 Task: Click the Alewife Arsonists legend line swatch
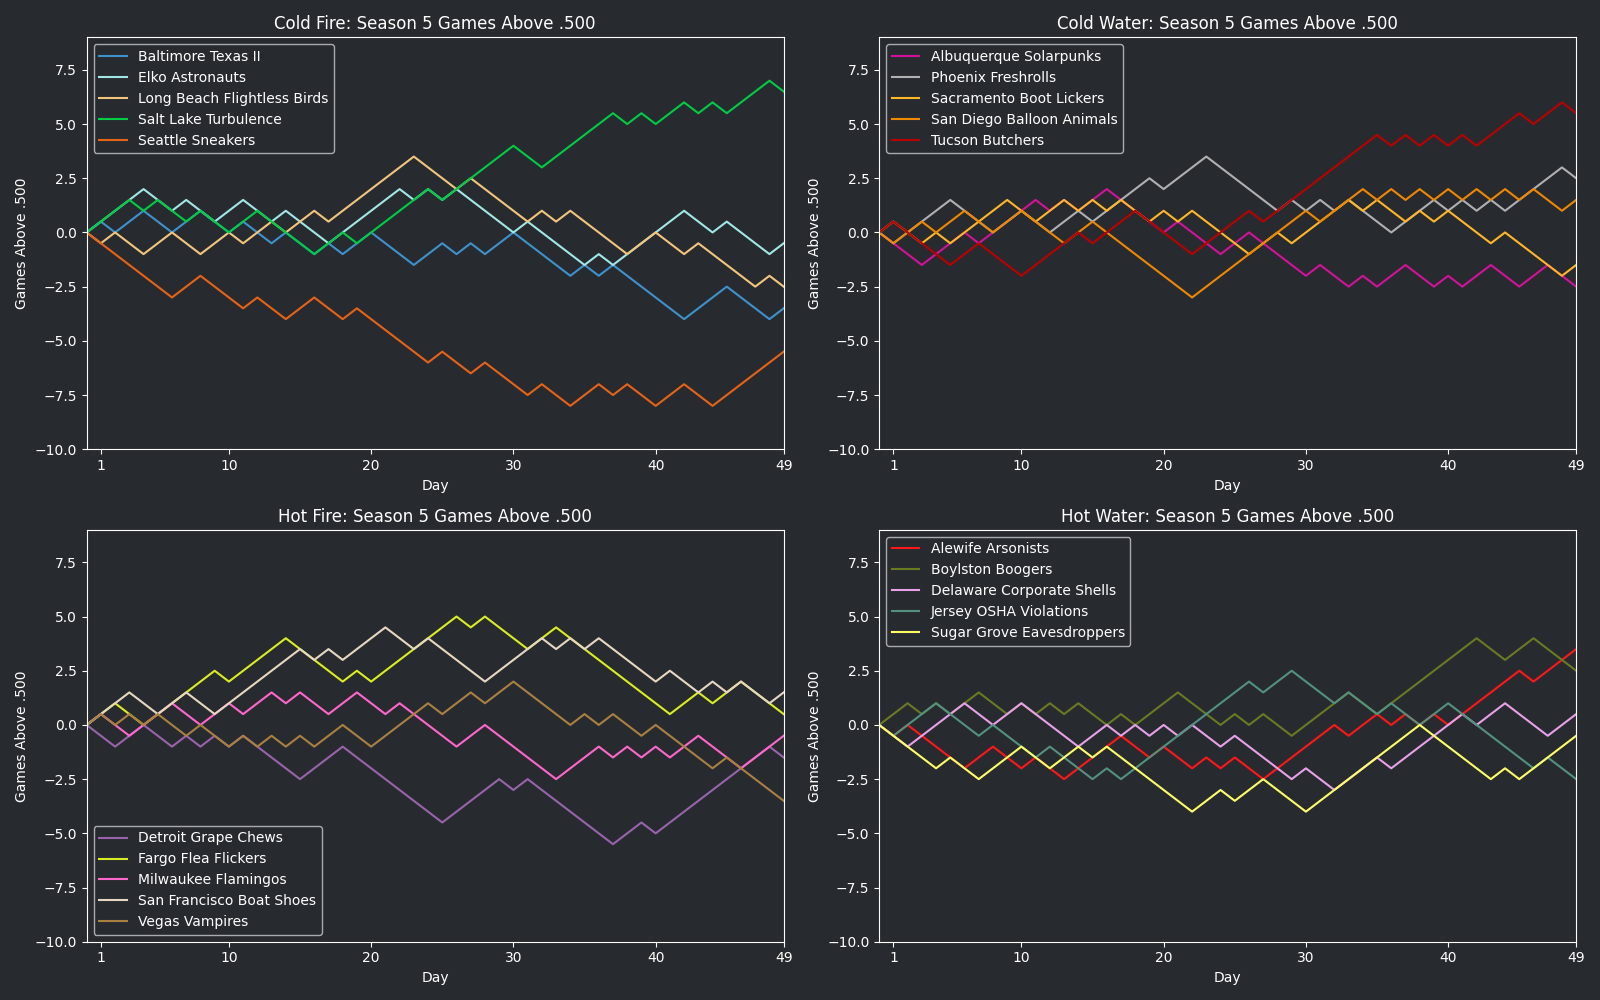[x=906, y=548]
